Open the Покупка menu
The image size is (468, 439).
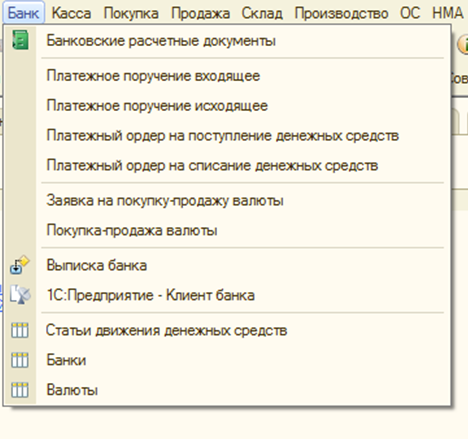(x=131, y=13)
